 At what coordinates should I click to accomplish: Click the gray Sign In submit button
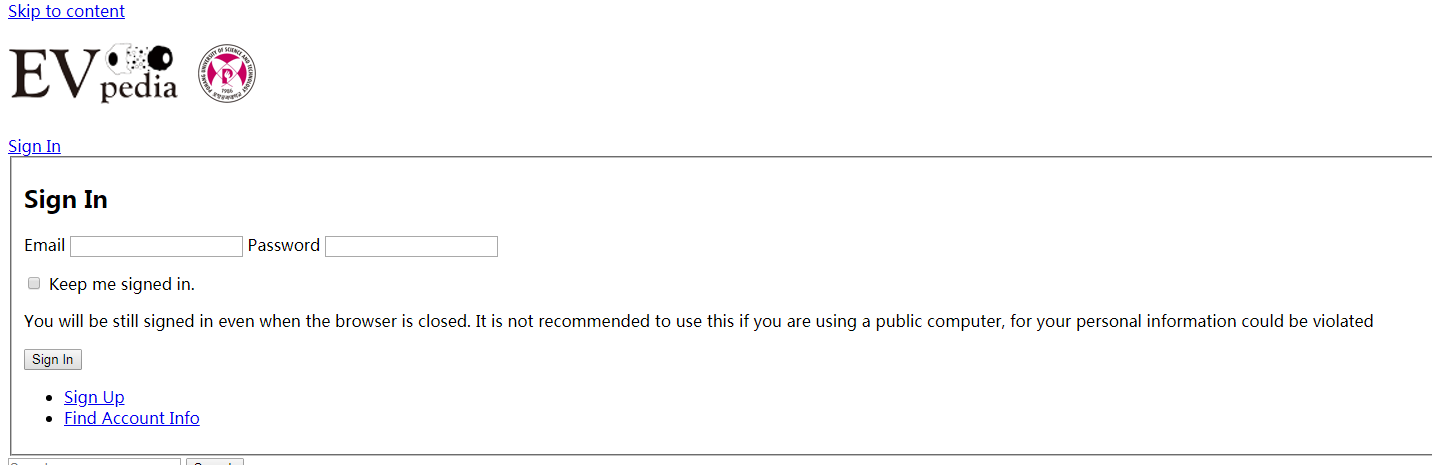(x=53, y=359)
